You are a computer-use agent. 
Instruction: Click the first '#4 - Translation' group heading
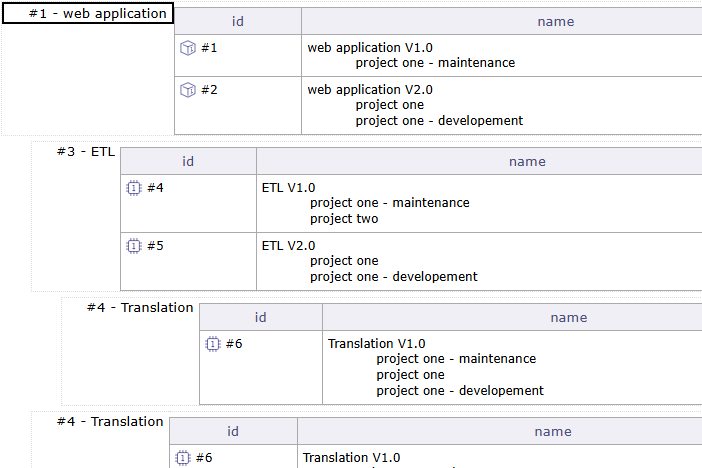(x=140, y=308)
